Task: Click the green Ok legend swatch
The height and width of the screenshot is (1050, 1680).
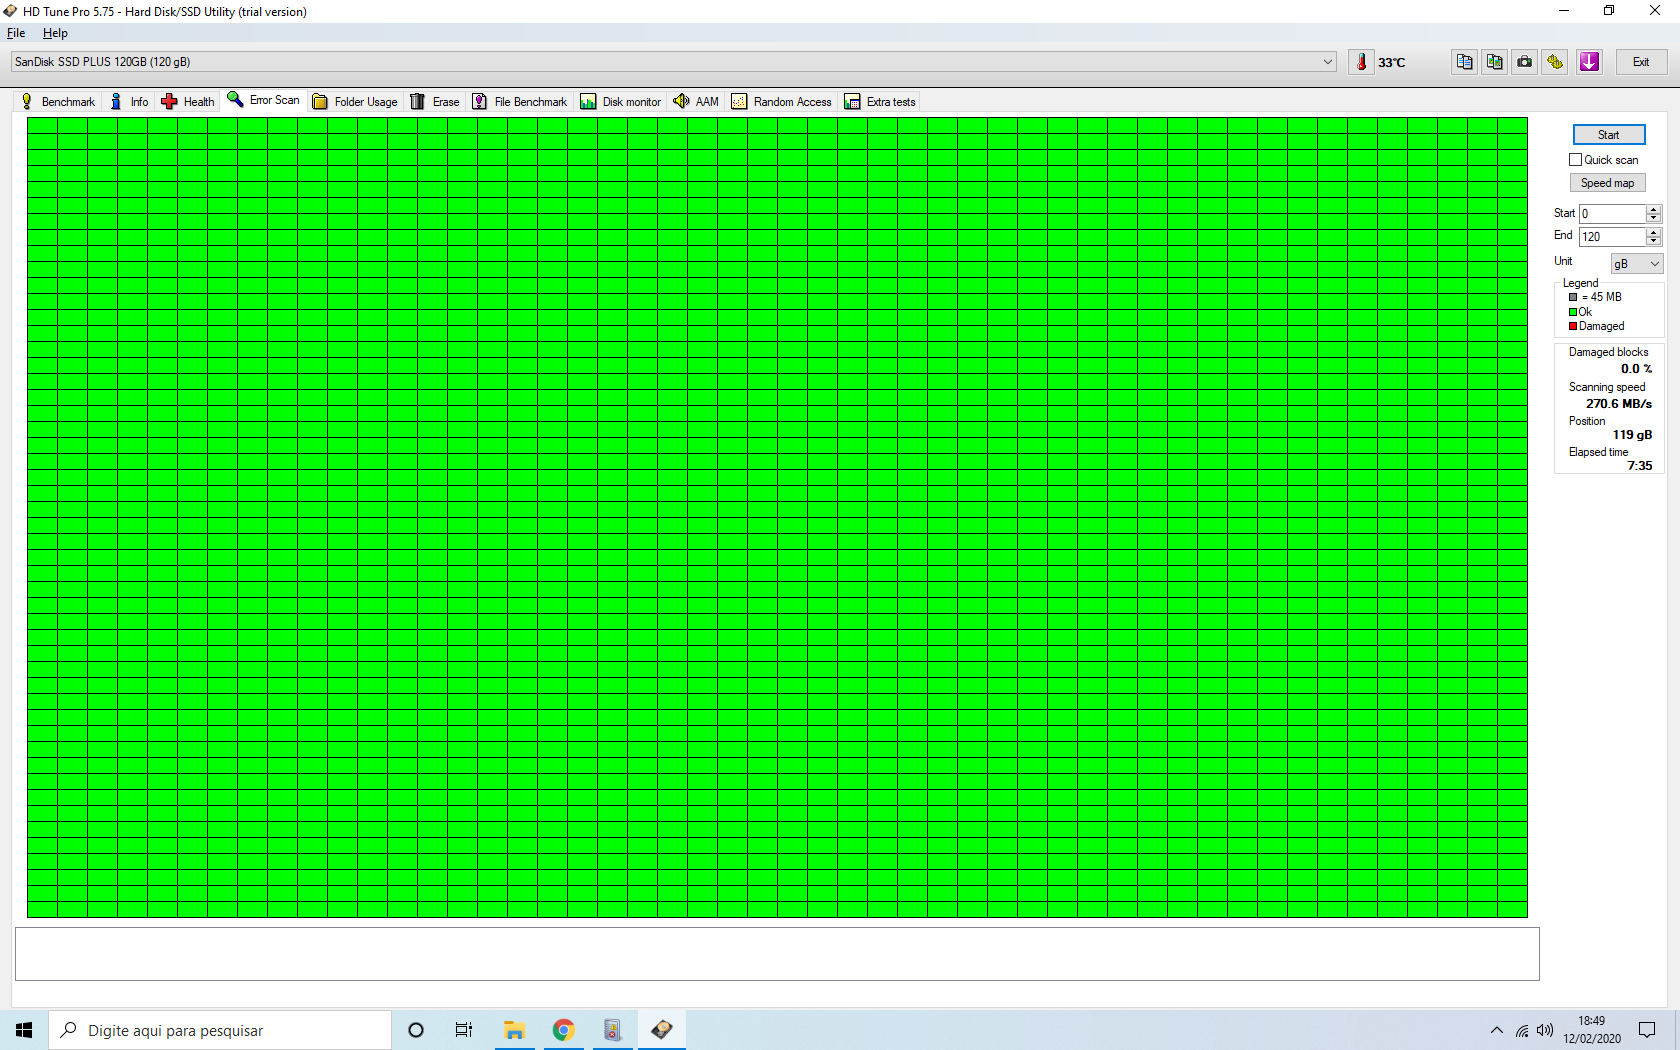Action: (x=1573, y=312)
